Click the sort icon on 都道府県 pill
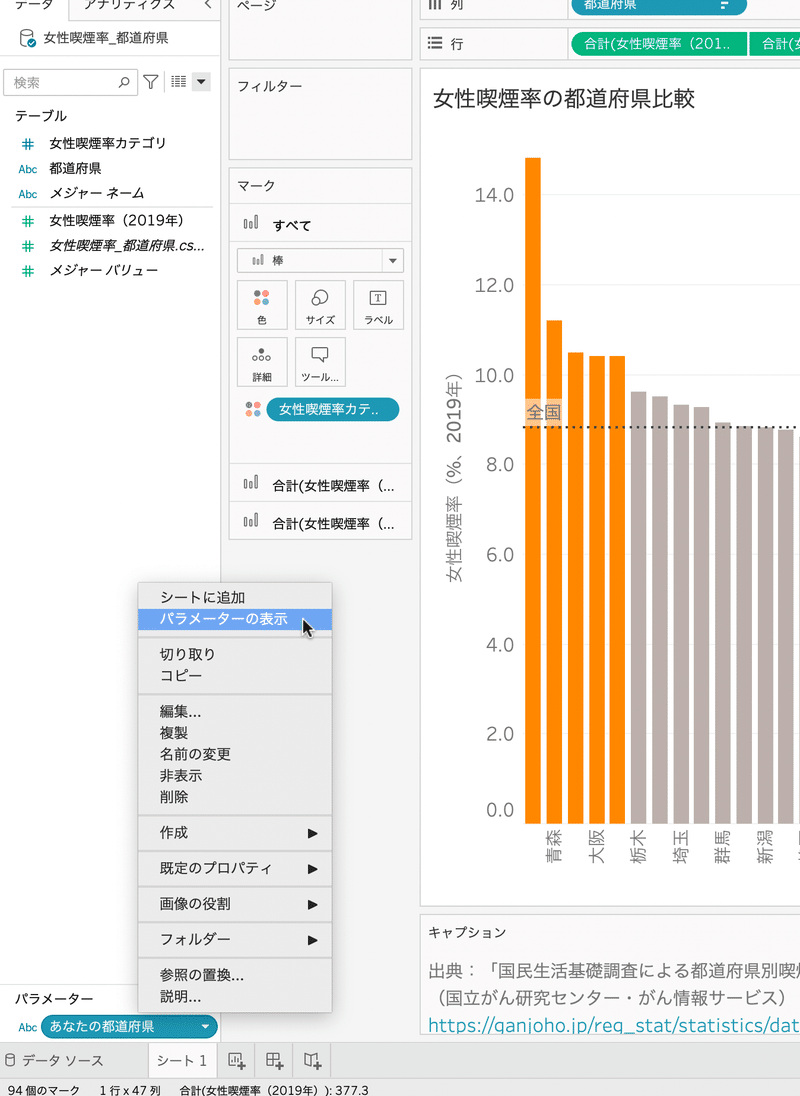The width and height of the screenshot is (800, 1096). 724,6
